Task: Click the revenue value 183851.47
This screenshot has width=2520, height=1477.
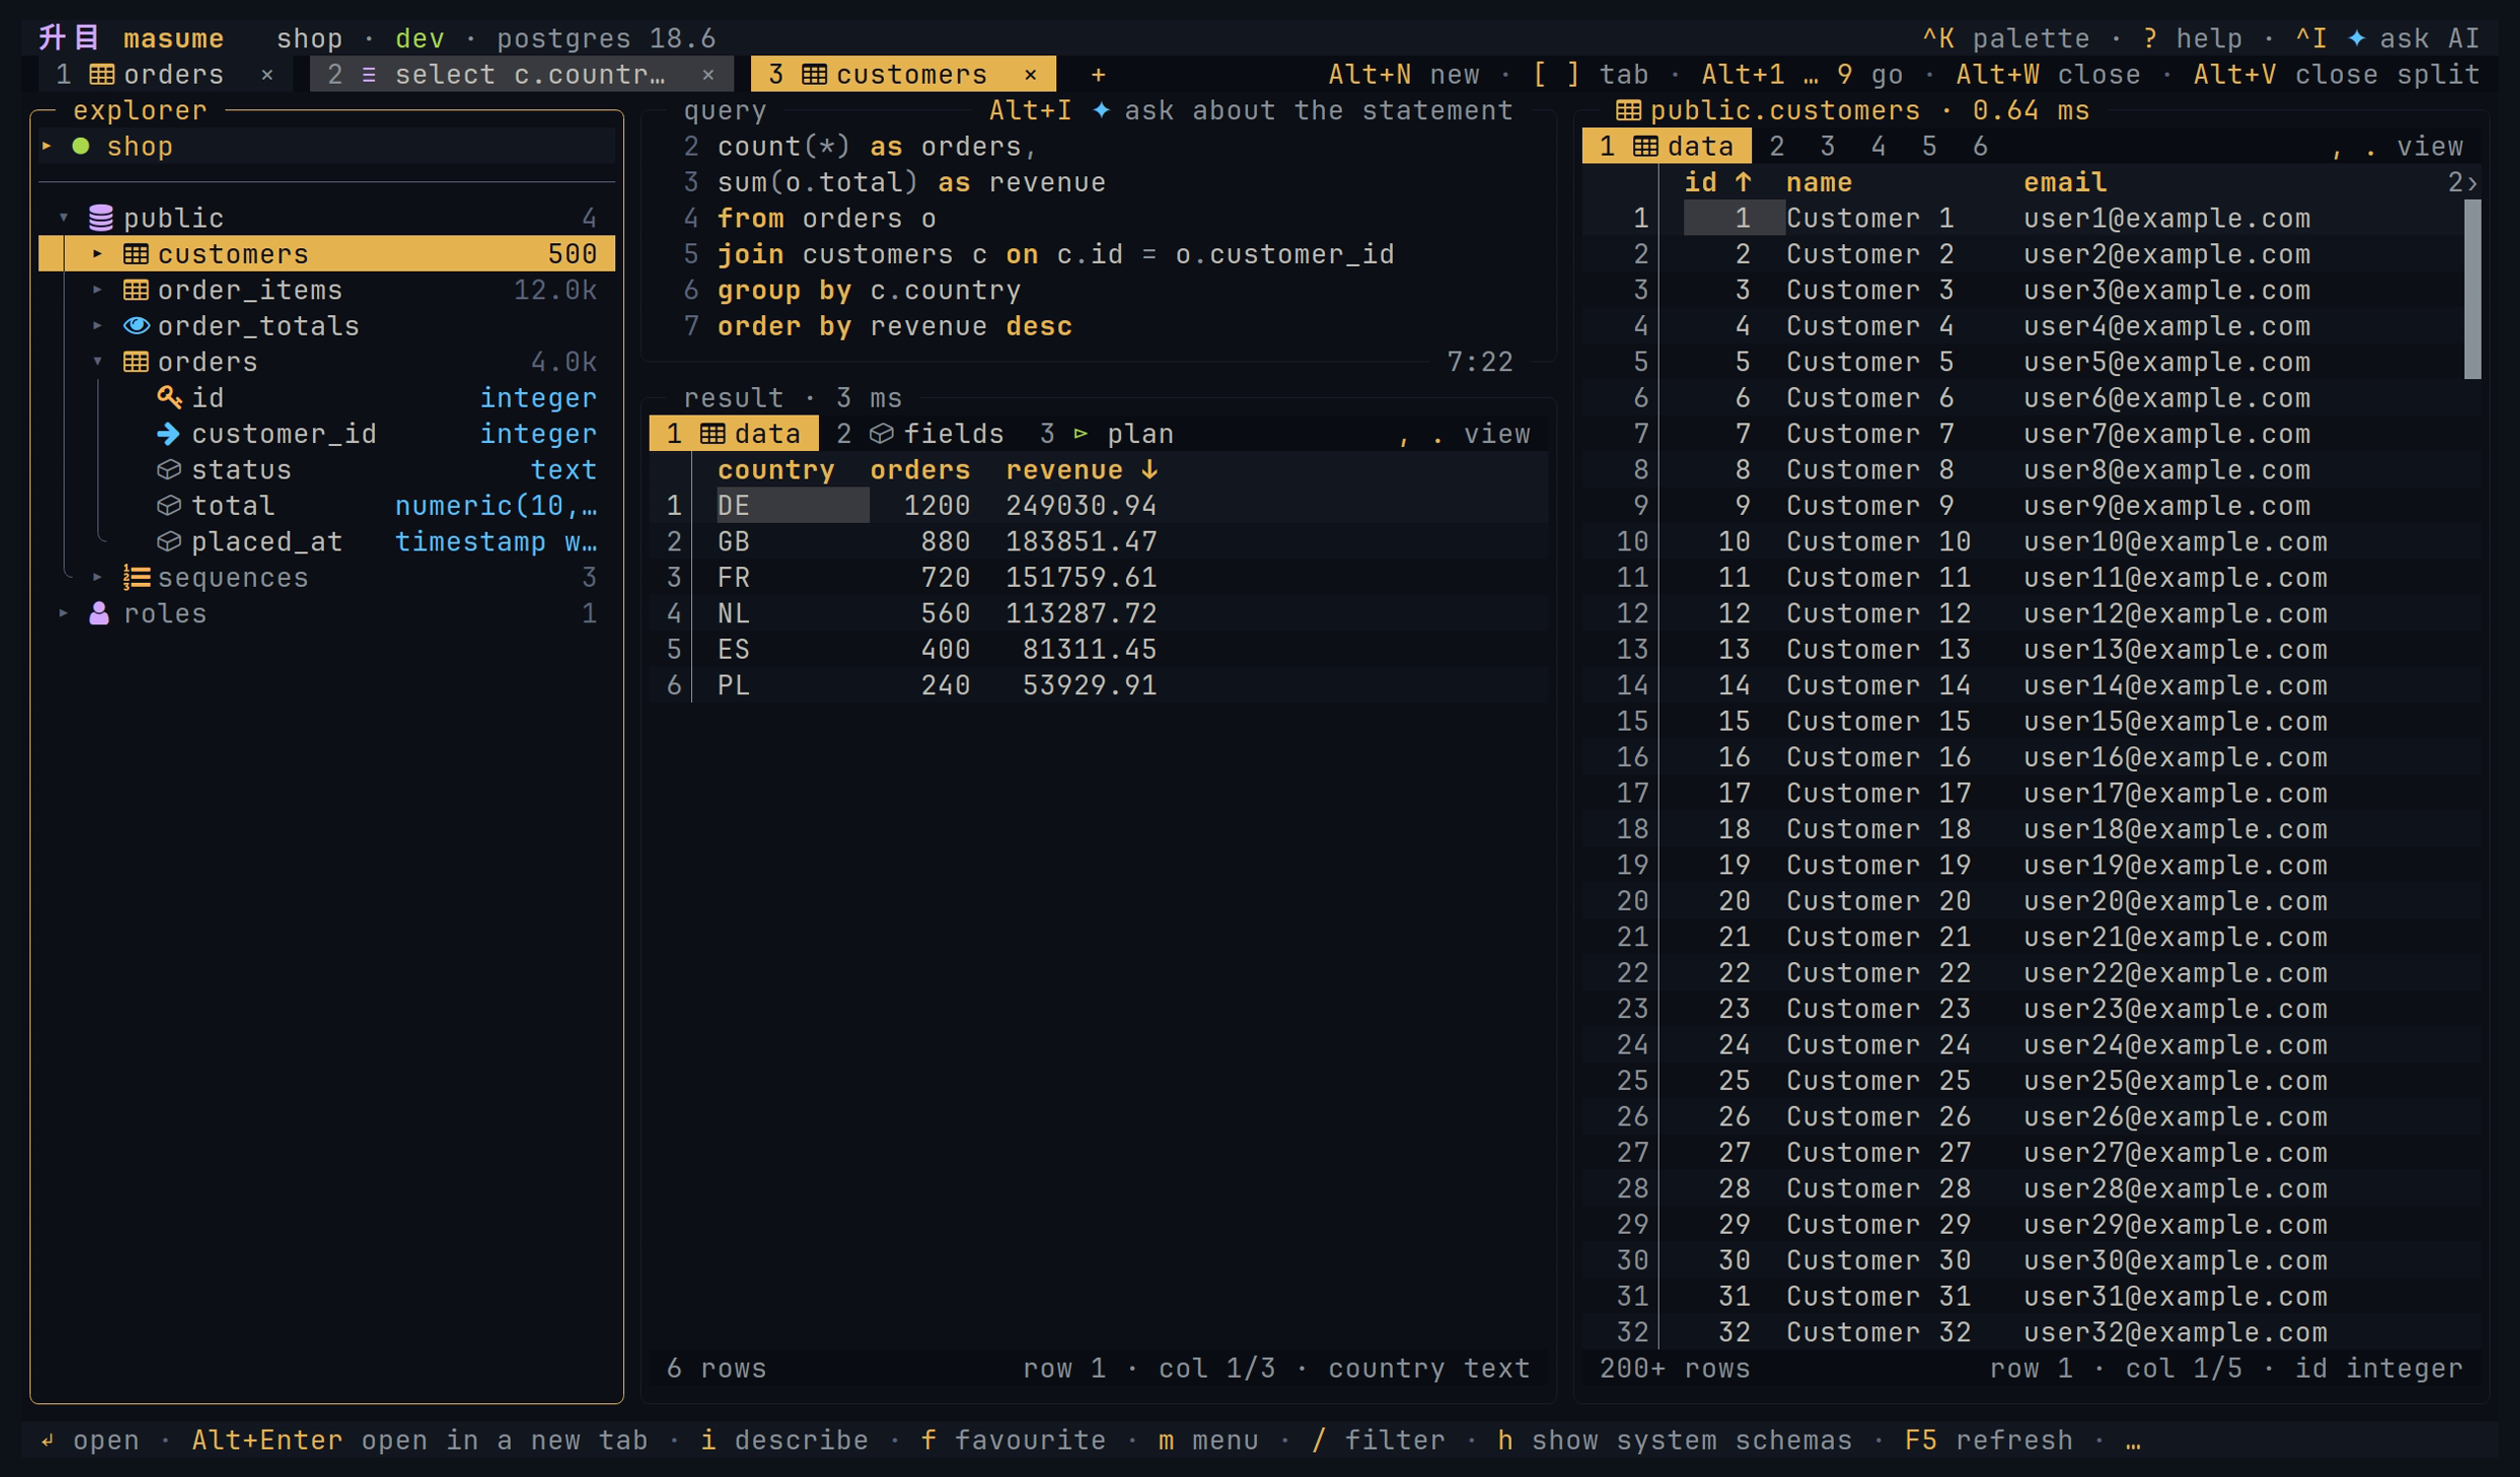Action: 1081,541
